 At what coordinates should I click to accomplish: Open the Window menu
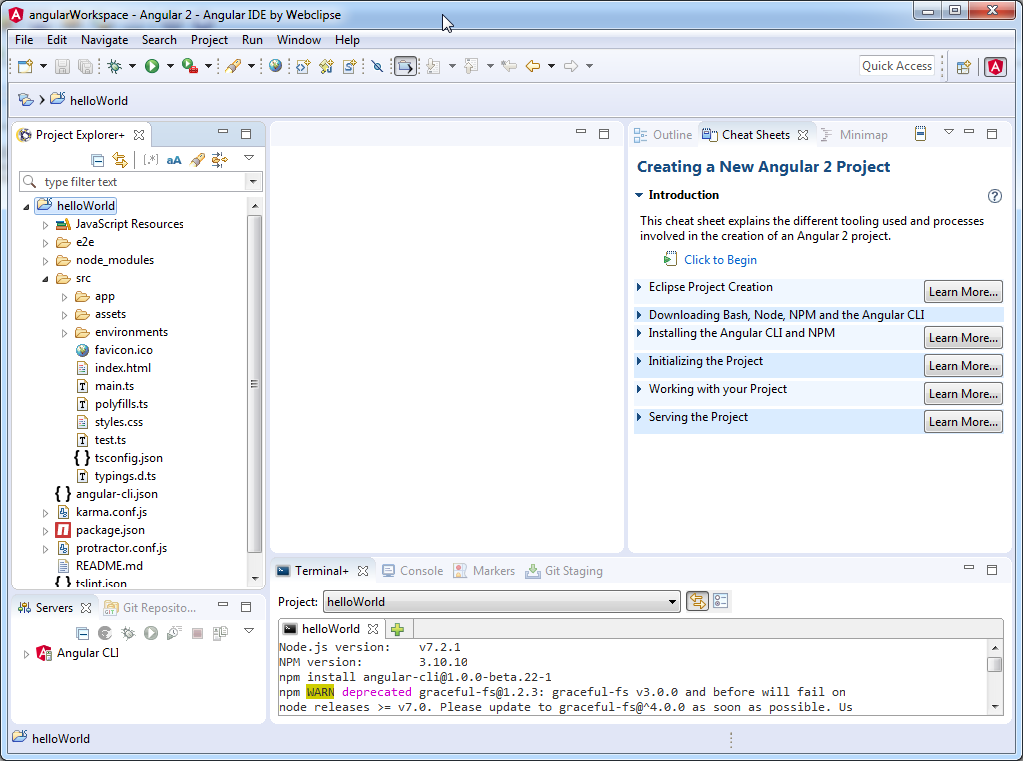(299, 40)
